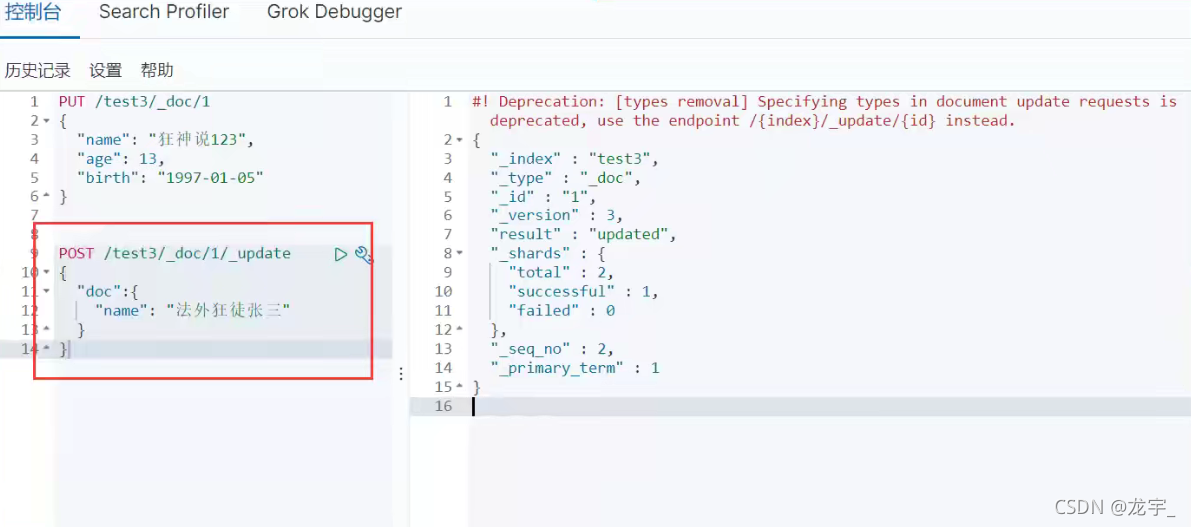Select the 控制台 tab

pos(33,12)
